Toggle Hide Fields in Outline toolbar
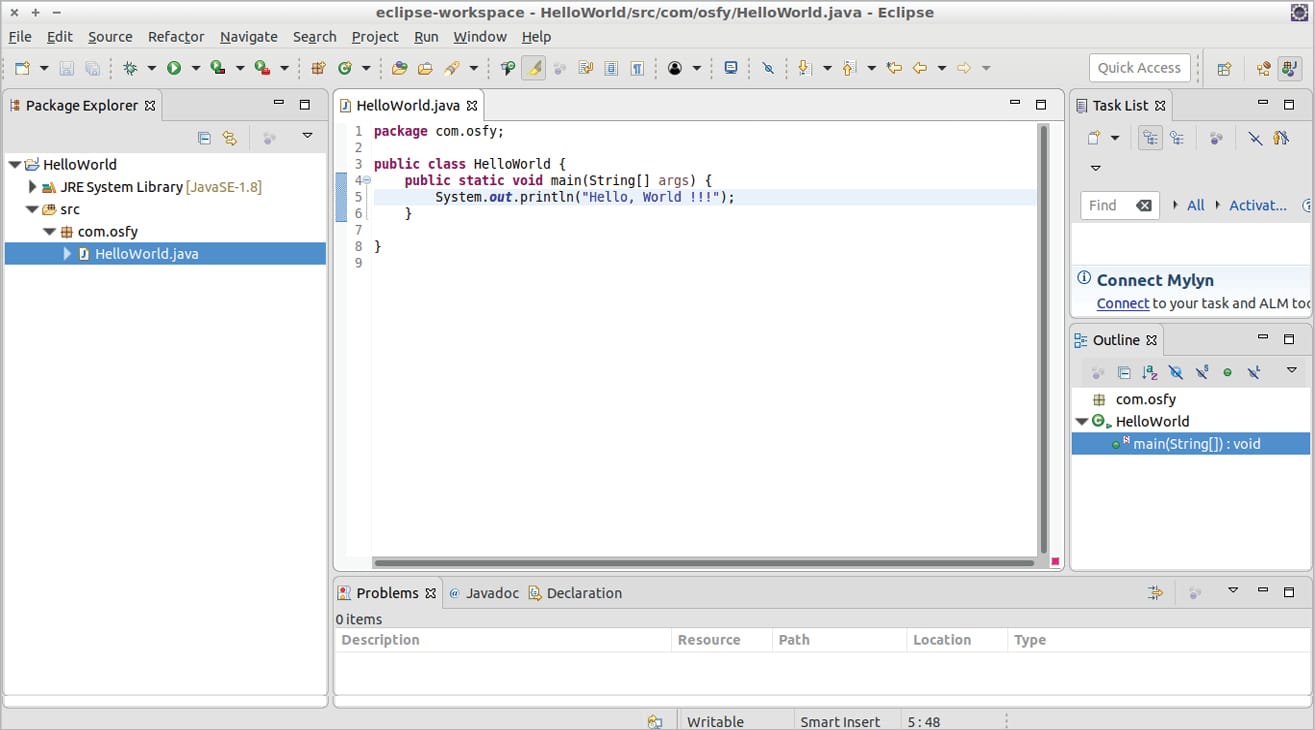The height and width of the screenshot is (730, 1315). tap(1175, 372)
